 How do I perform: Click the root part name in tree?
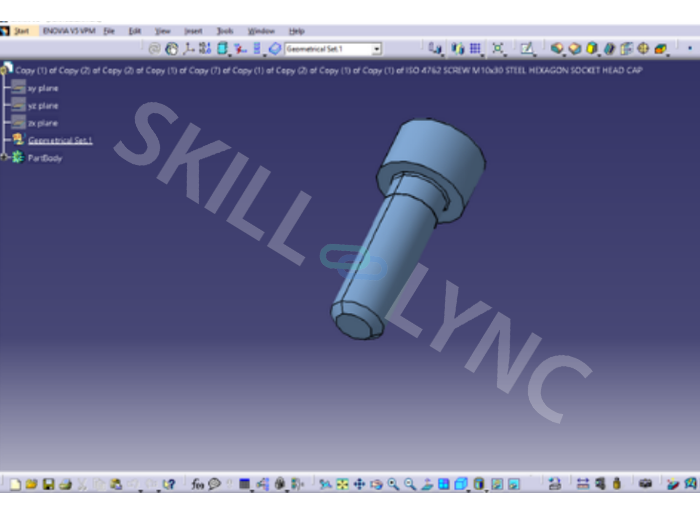(329, 70)
